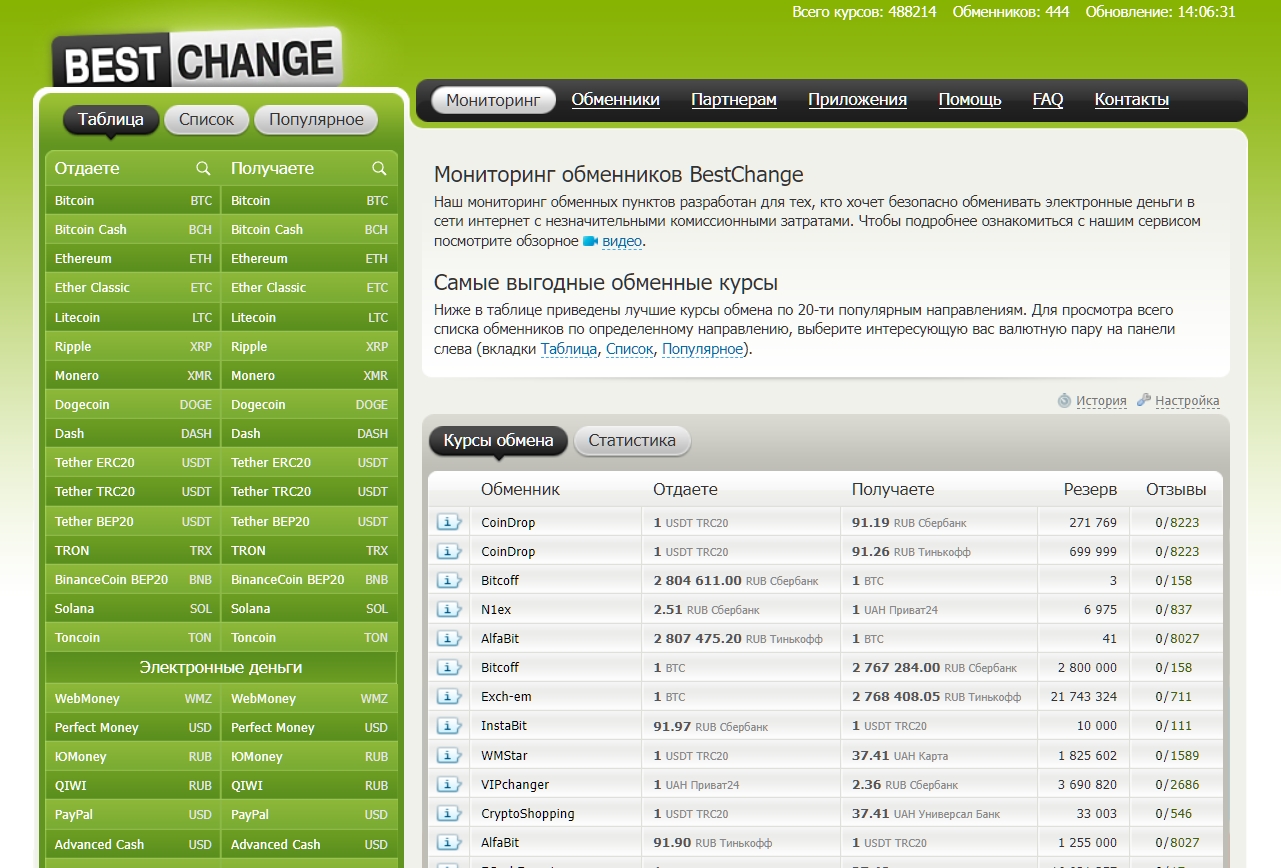Image resolution: width=1281 pixels, height=868 pixels.
Task: Select Monero XMR in the Отдаете column
Action: pyautogui.click(x=133, y=376)
